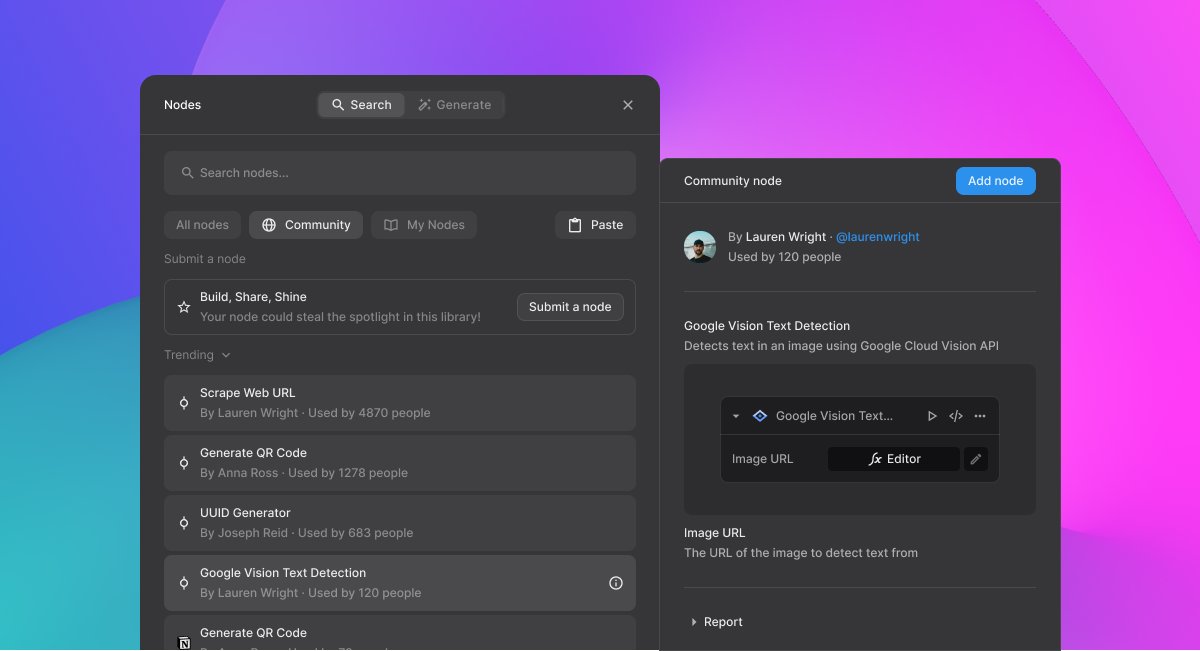1200x651 pixels.
Task: Click the magnifier icon in search field
Action: (187, 173)
